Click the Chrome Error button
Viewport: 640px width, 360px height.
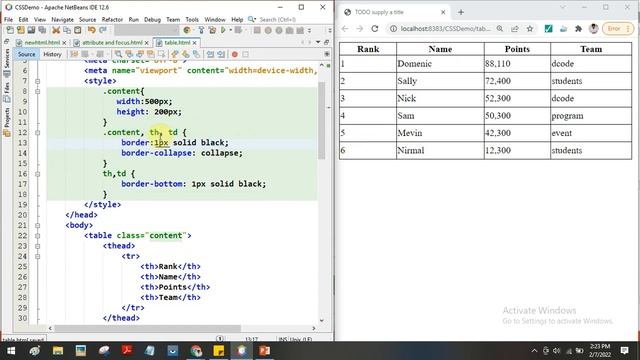618,29
